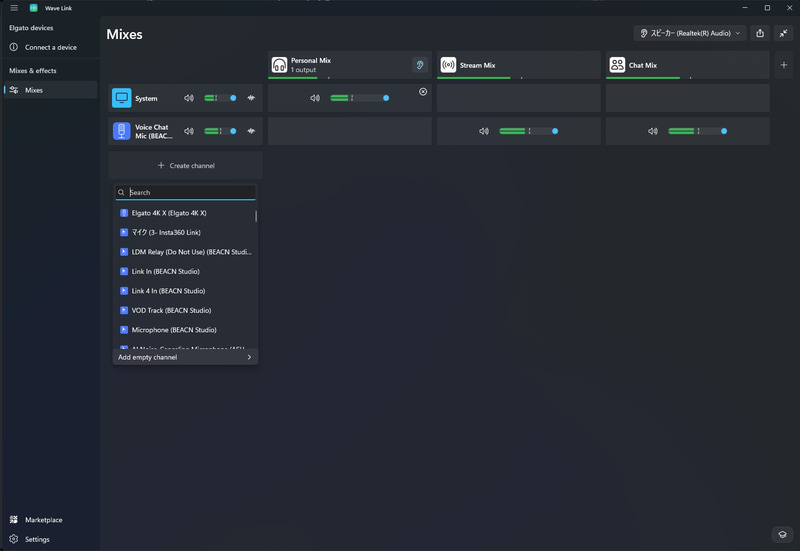Expand the Add empty channel submenu
Viewport: 800px width, 551px height.
185,357
